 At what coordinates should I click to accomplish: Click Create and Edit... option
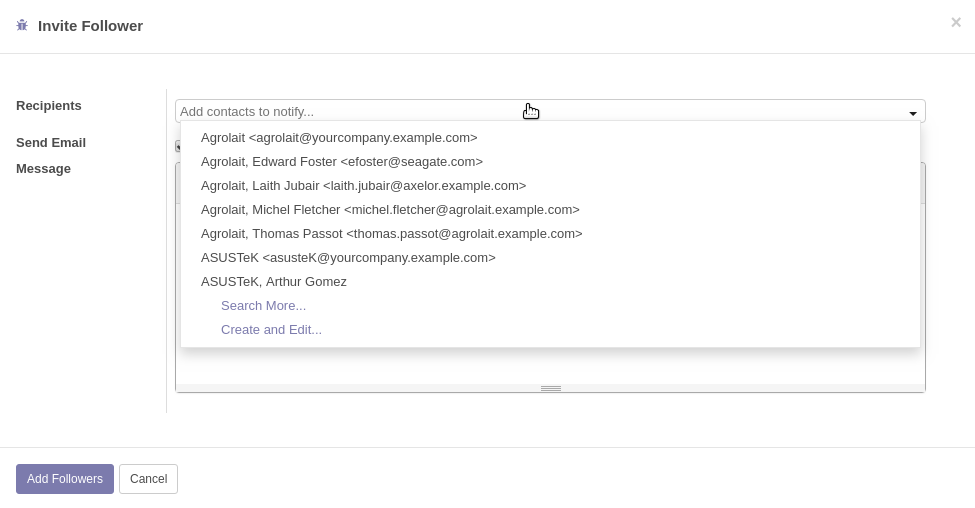tap(271, 330)
